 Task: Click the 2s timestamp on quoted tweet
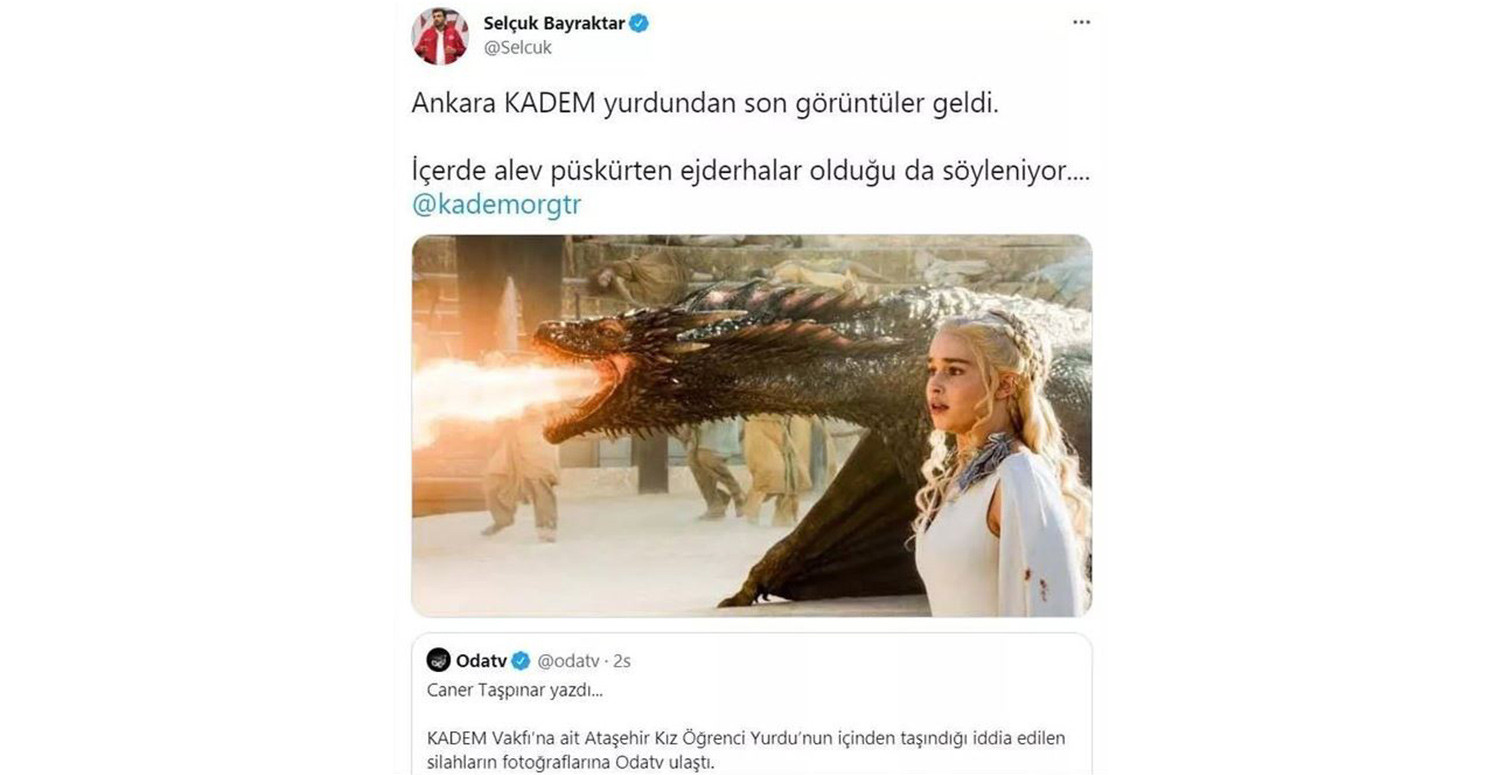pyautogui.click(x=622, y=661)
